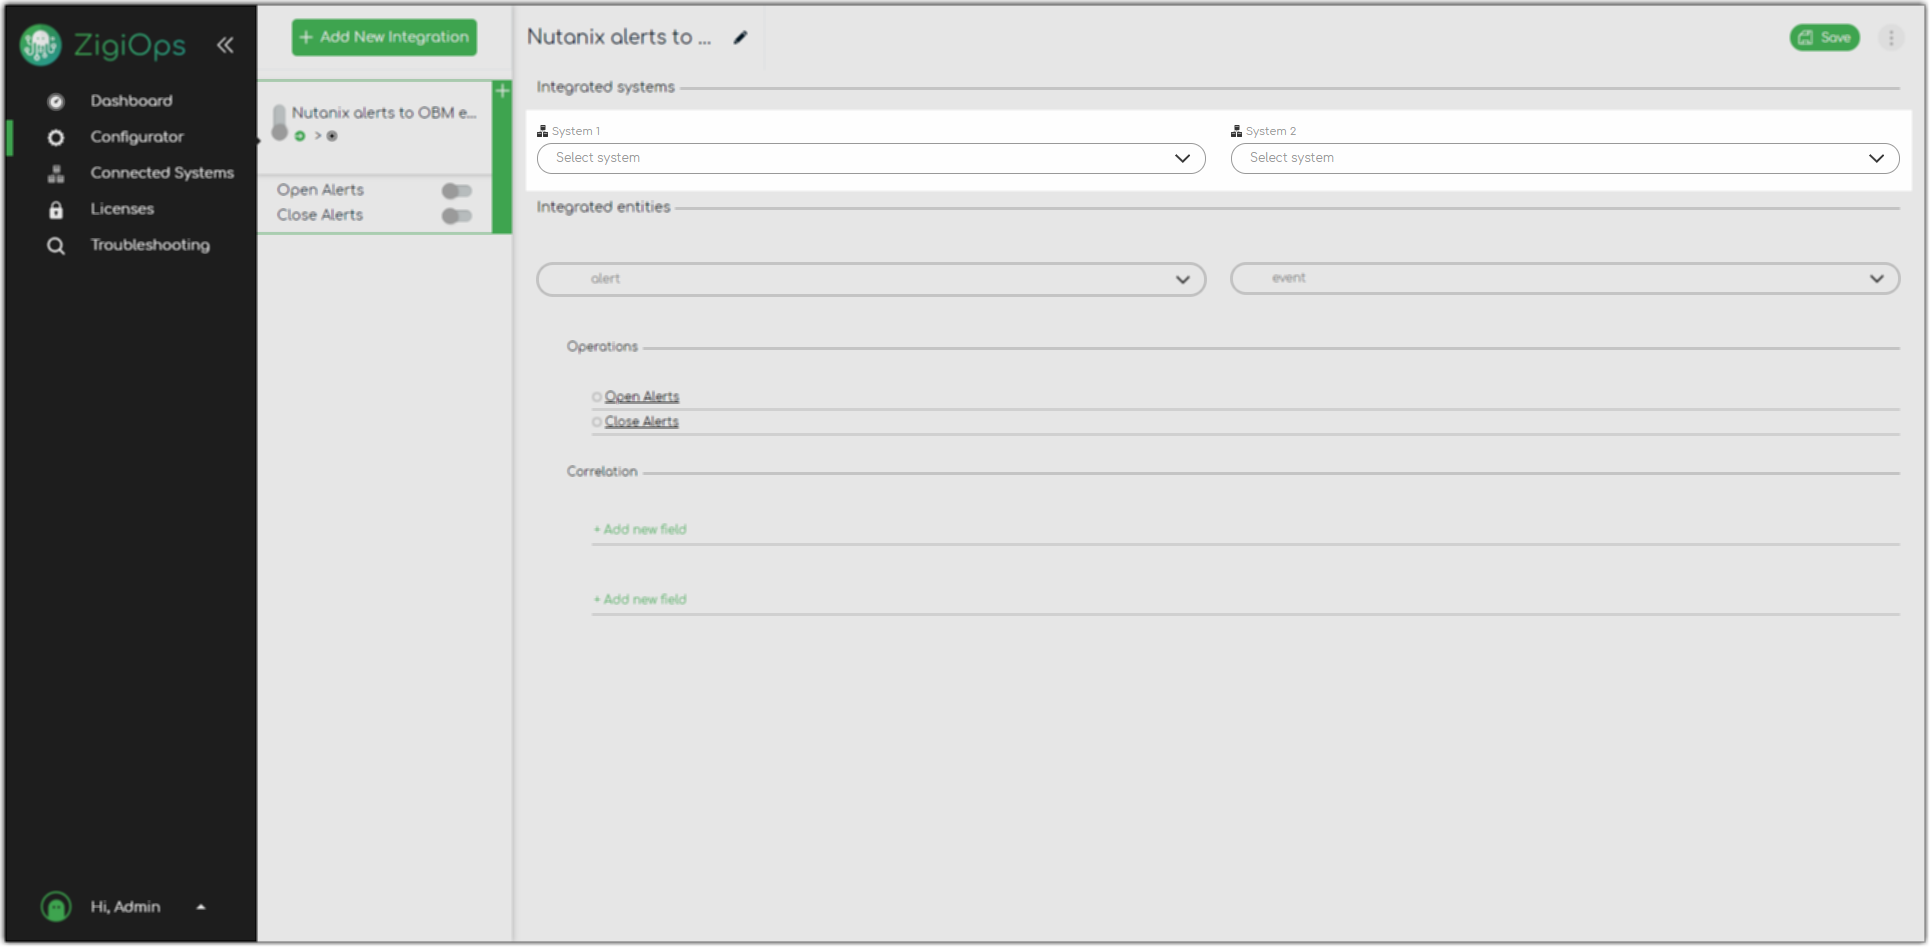Click the Integrated entities section heading
The height and width of the screenshot is (947, 1930).
(603, 207)
